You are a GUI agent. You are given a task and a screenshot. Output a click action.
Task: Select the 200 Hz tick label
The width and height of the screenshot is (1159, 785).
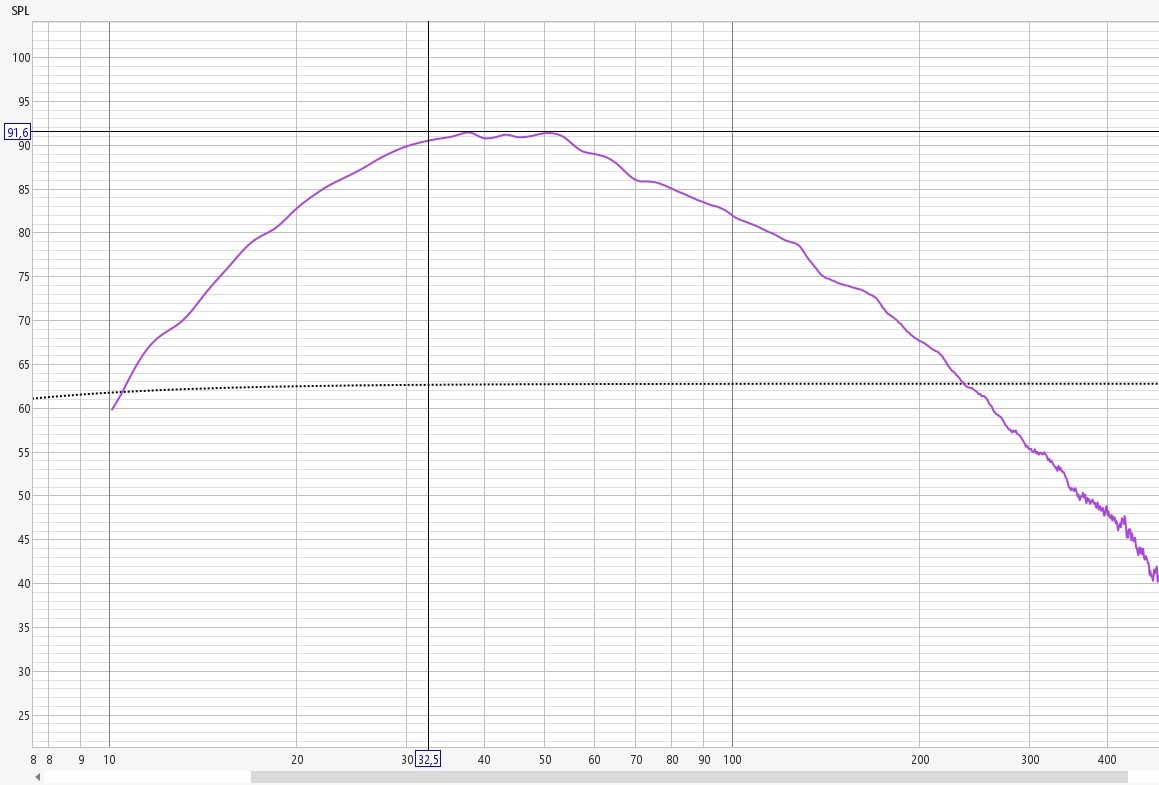920,760
